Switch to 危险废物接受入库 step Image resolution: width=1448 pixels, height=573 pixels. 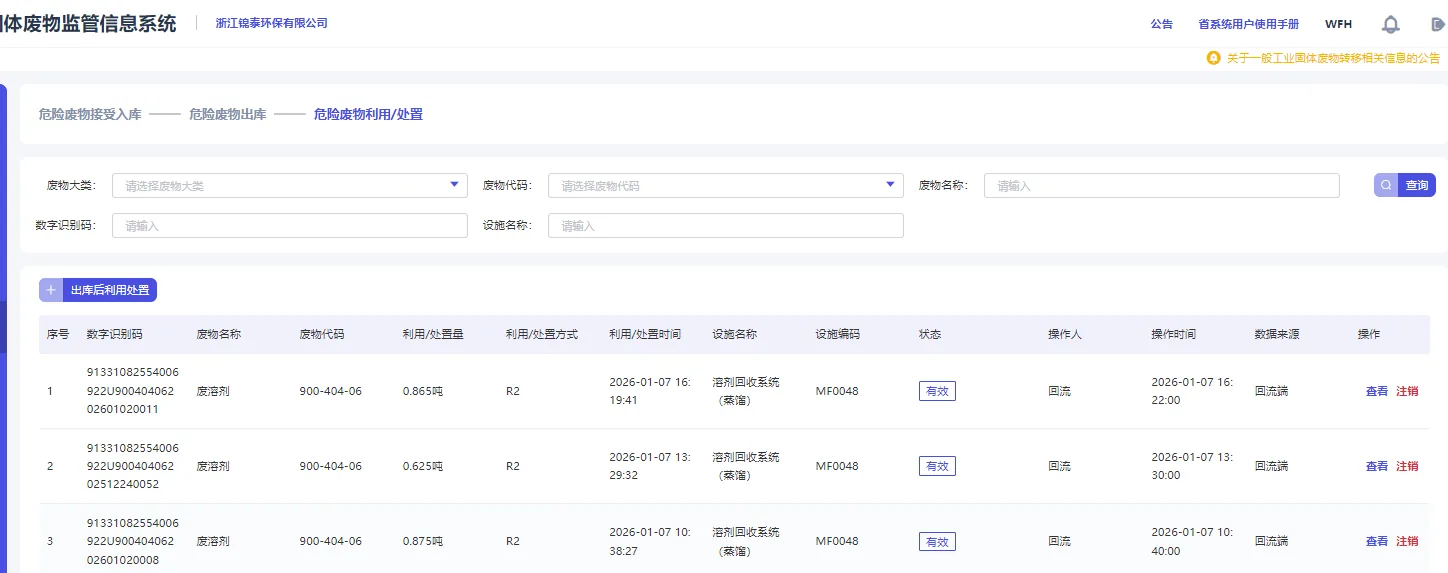pos(90,115)
